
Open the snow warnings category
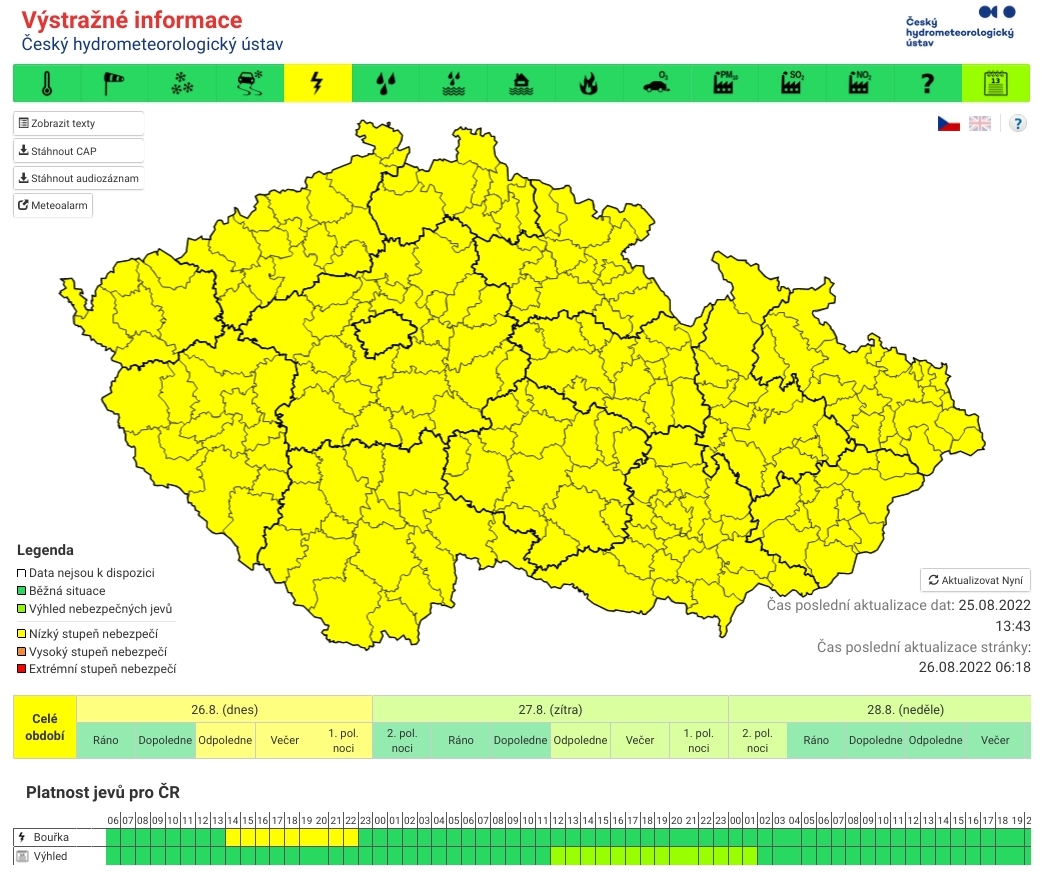(182, 83)
